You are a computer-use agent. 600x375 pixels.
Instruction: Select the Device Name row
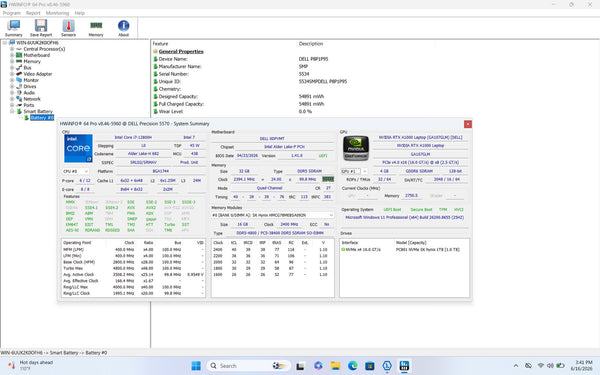[x=173, y=59]
